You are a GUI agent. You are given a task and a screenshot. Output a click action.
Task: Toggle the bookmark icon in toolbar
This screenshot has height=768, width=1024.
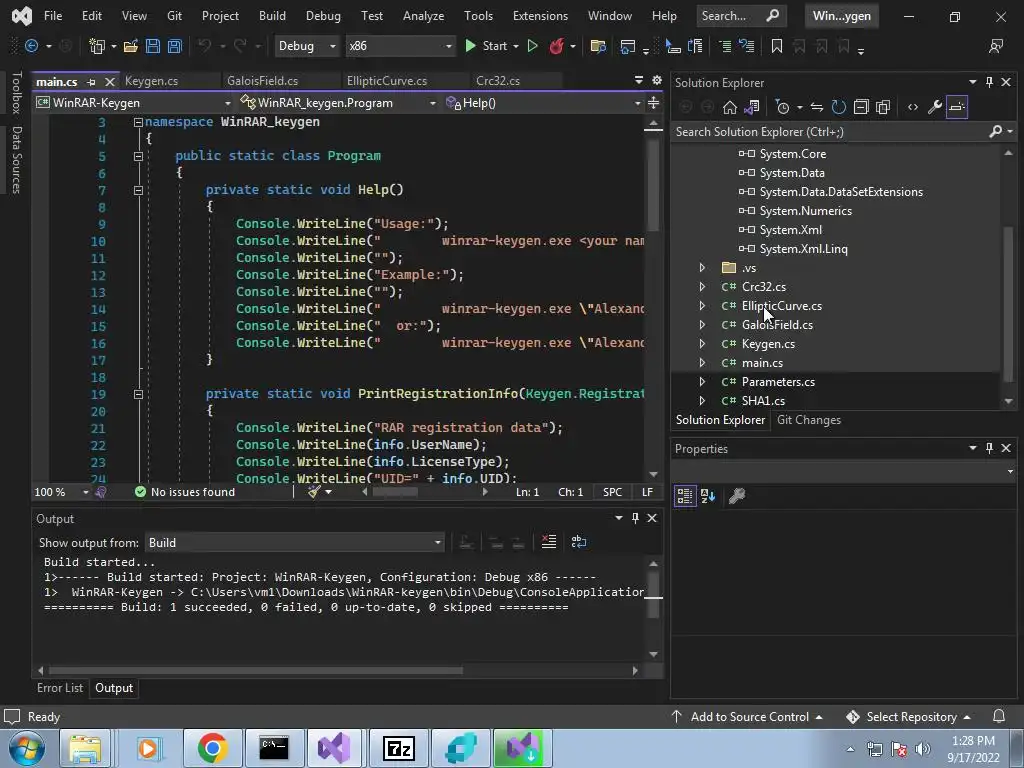[x=776, y=46]
